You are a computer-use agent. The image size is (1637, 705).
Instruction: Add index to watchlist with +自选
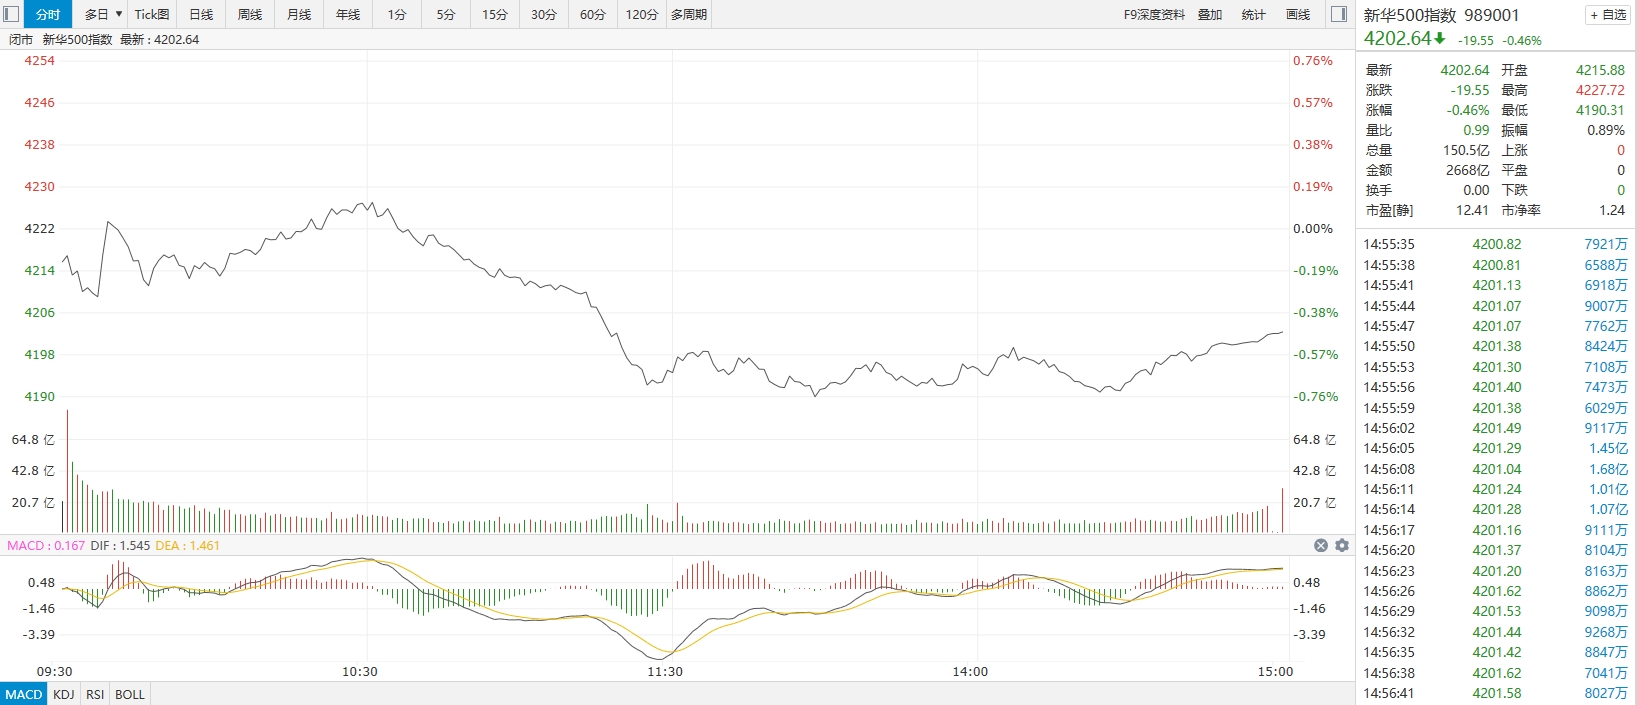click(1608, 15)
